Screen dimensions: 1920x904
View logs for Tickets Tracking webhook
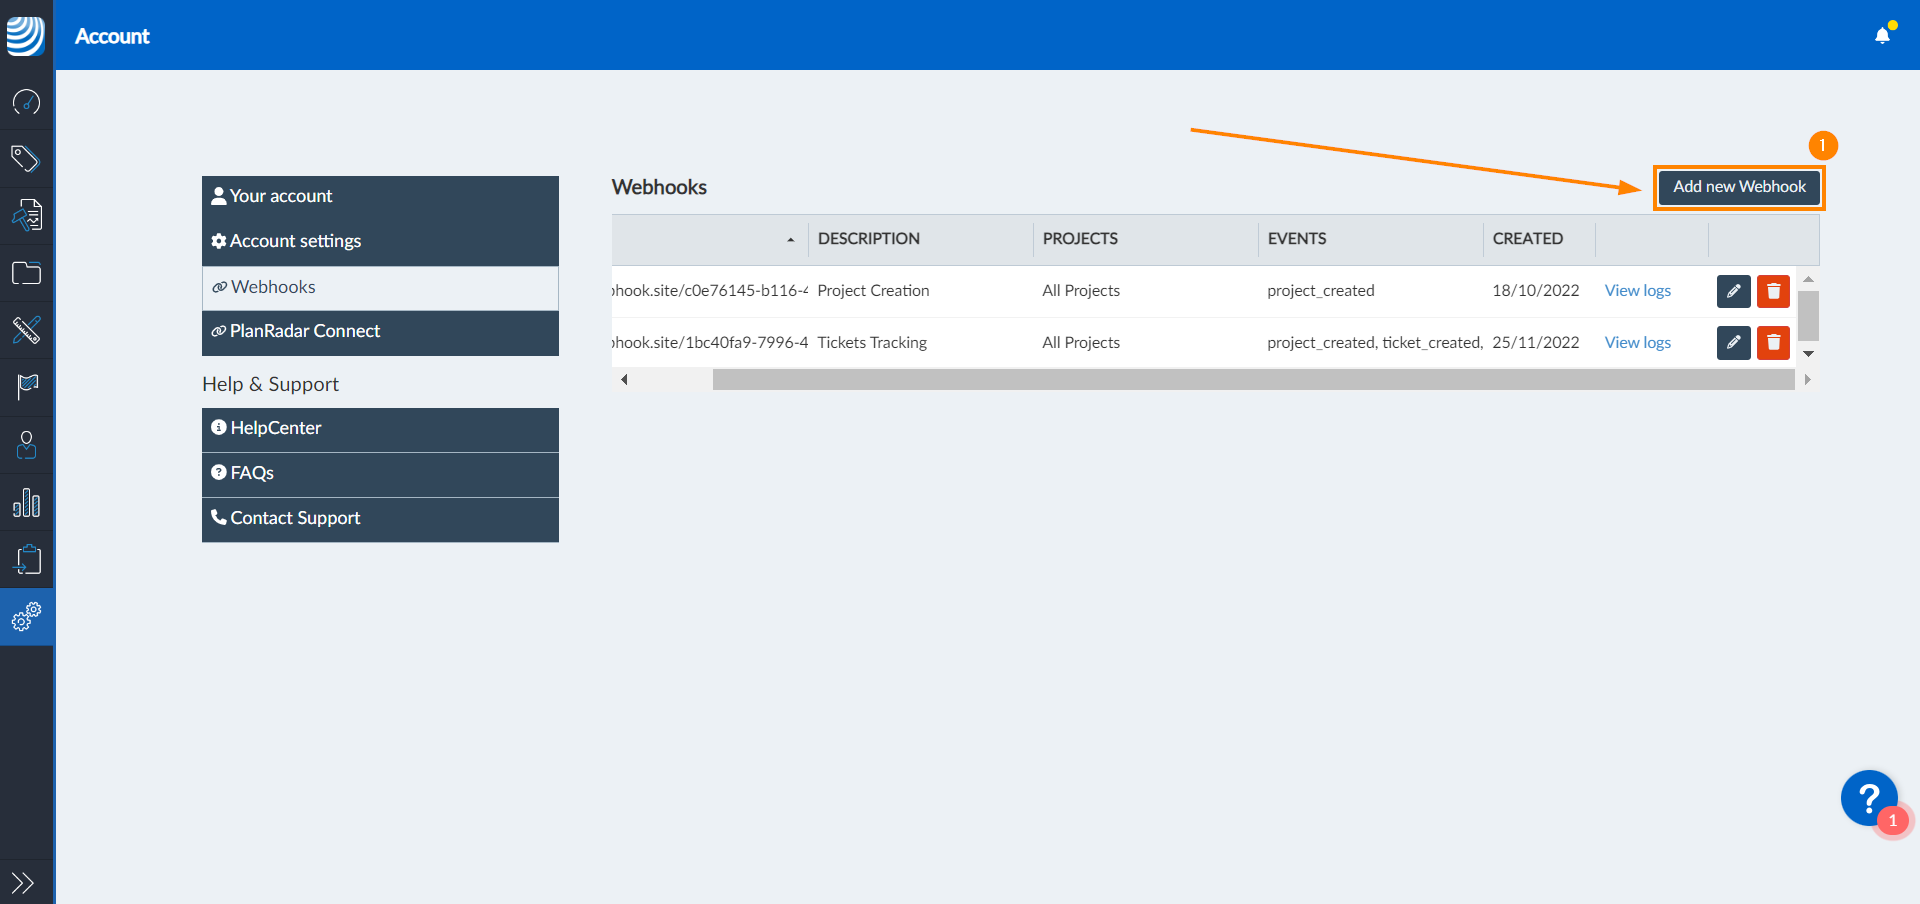(x=1637, y=343)
